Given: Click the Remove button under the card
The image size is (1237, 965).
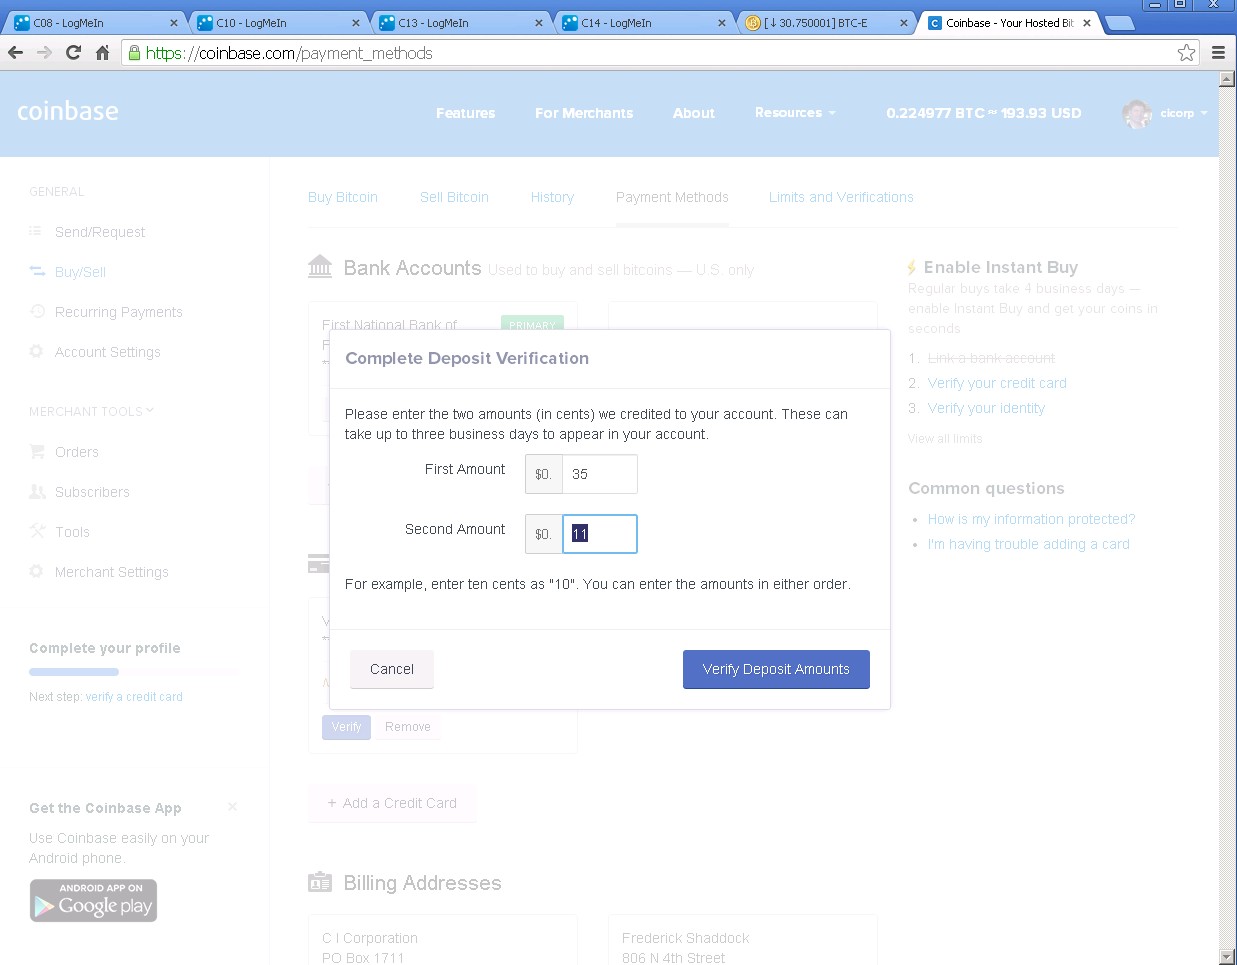Looking at the screenshot, I should click(x=408, y=727).
